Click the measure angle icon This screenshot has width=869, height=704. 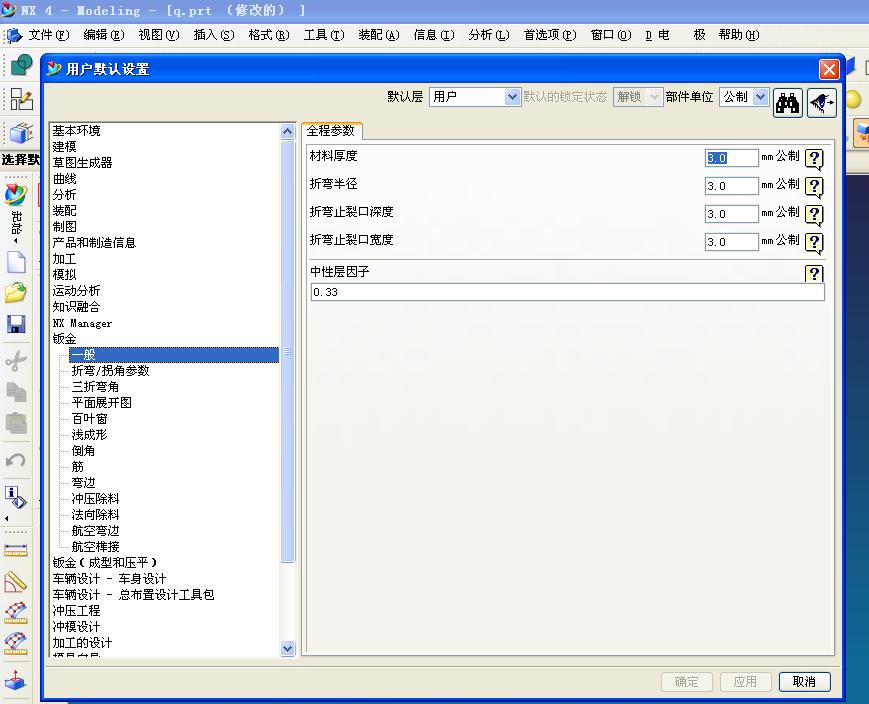[x=16, y=582]
